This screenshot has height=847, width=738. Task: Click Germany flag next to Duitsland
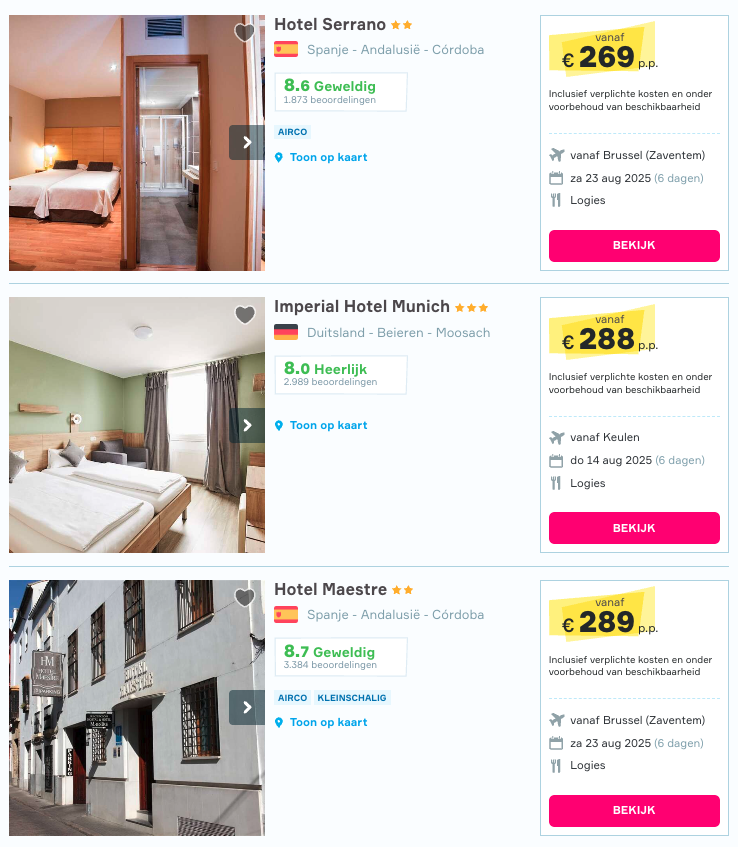(286, 332)
